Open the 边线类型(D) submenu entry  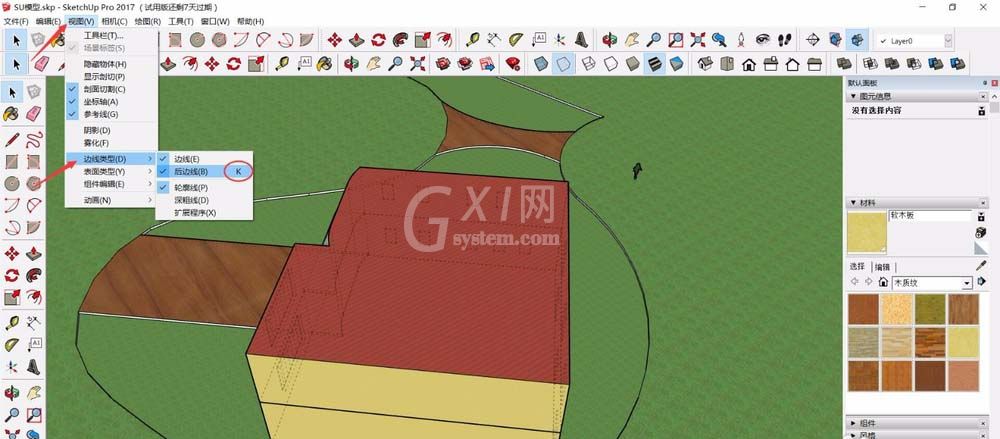pyautogui.click(x=112, y=159)
